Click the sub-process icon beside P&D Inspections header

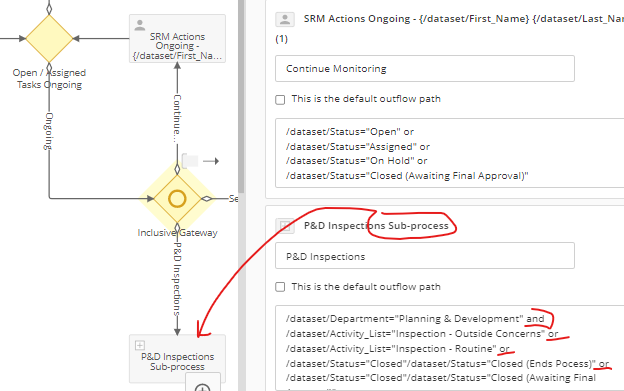(x=285, y=226)
